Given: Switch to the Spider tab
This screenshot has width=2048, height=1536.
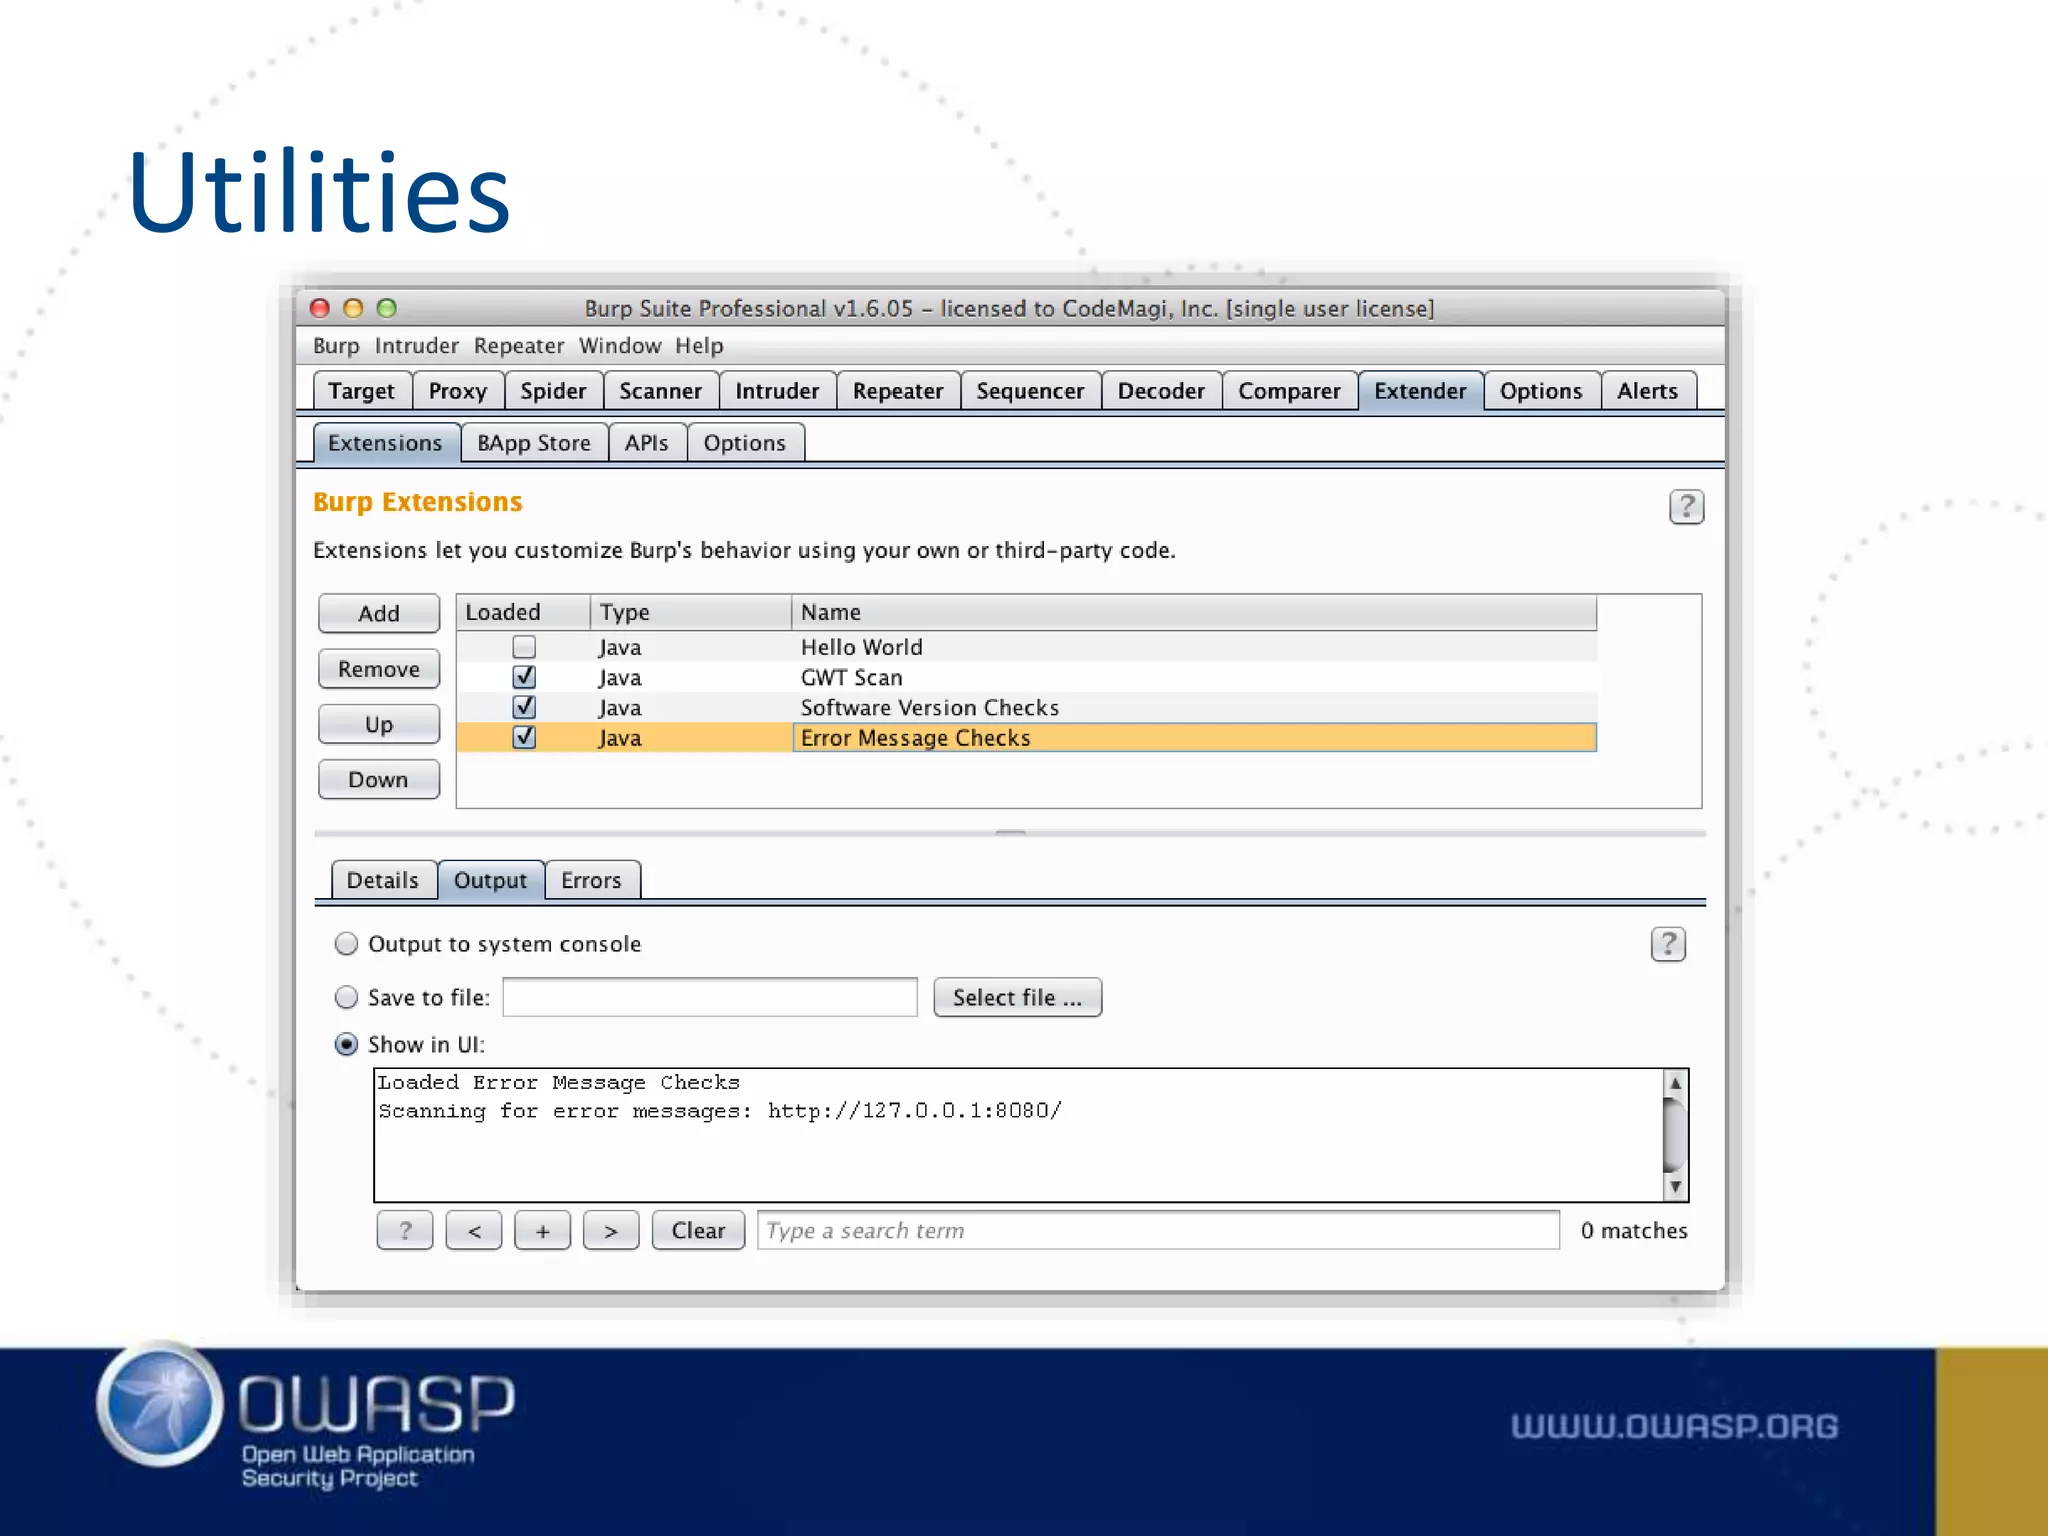Looking at the screenshot, I should click(553, 391).
